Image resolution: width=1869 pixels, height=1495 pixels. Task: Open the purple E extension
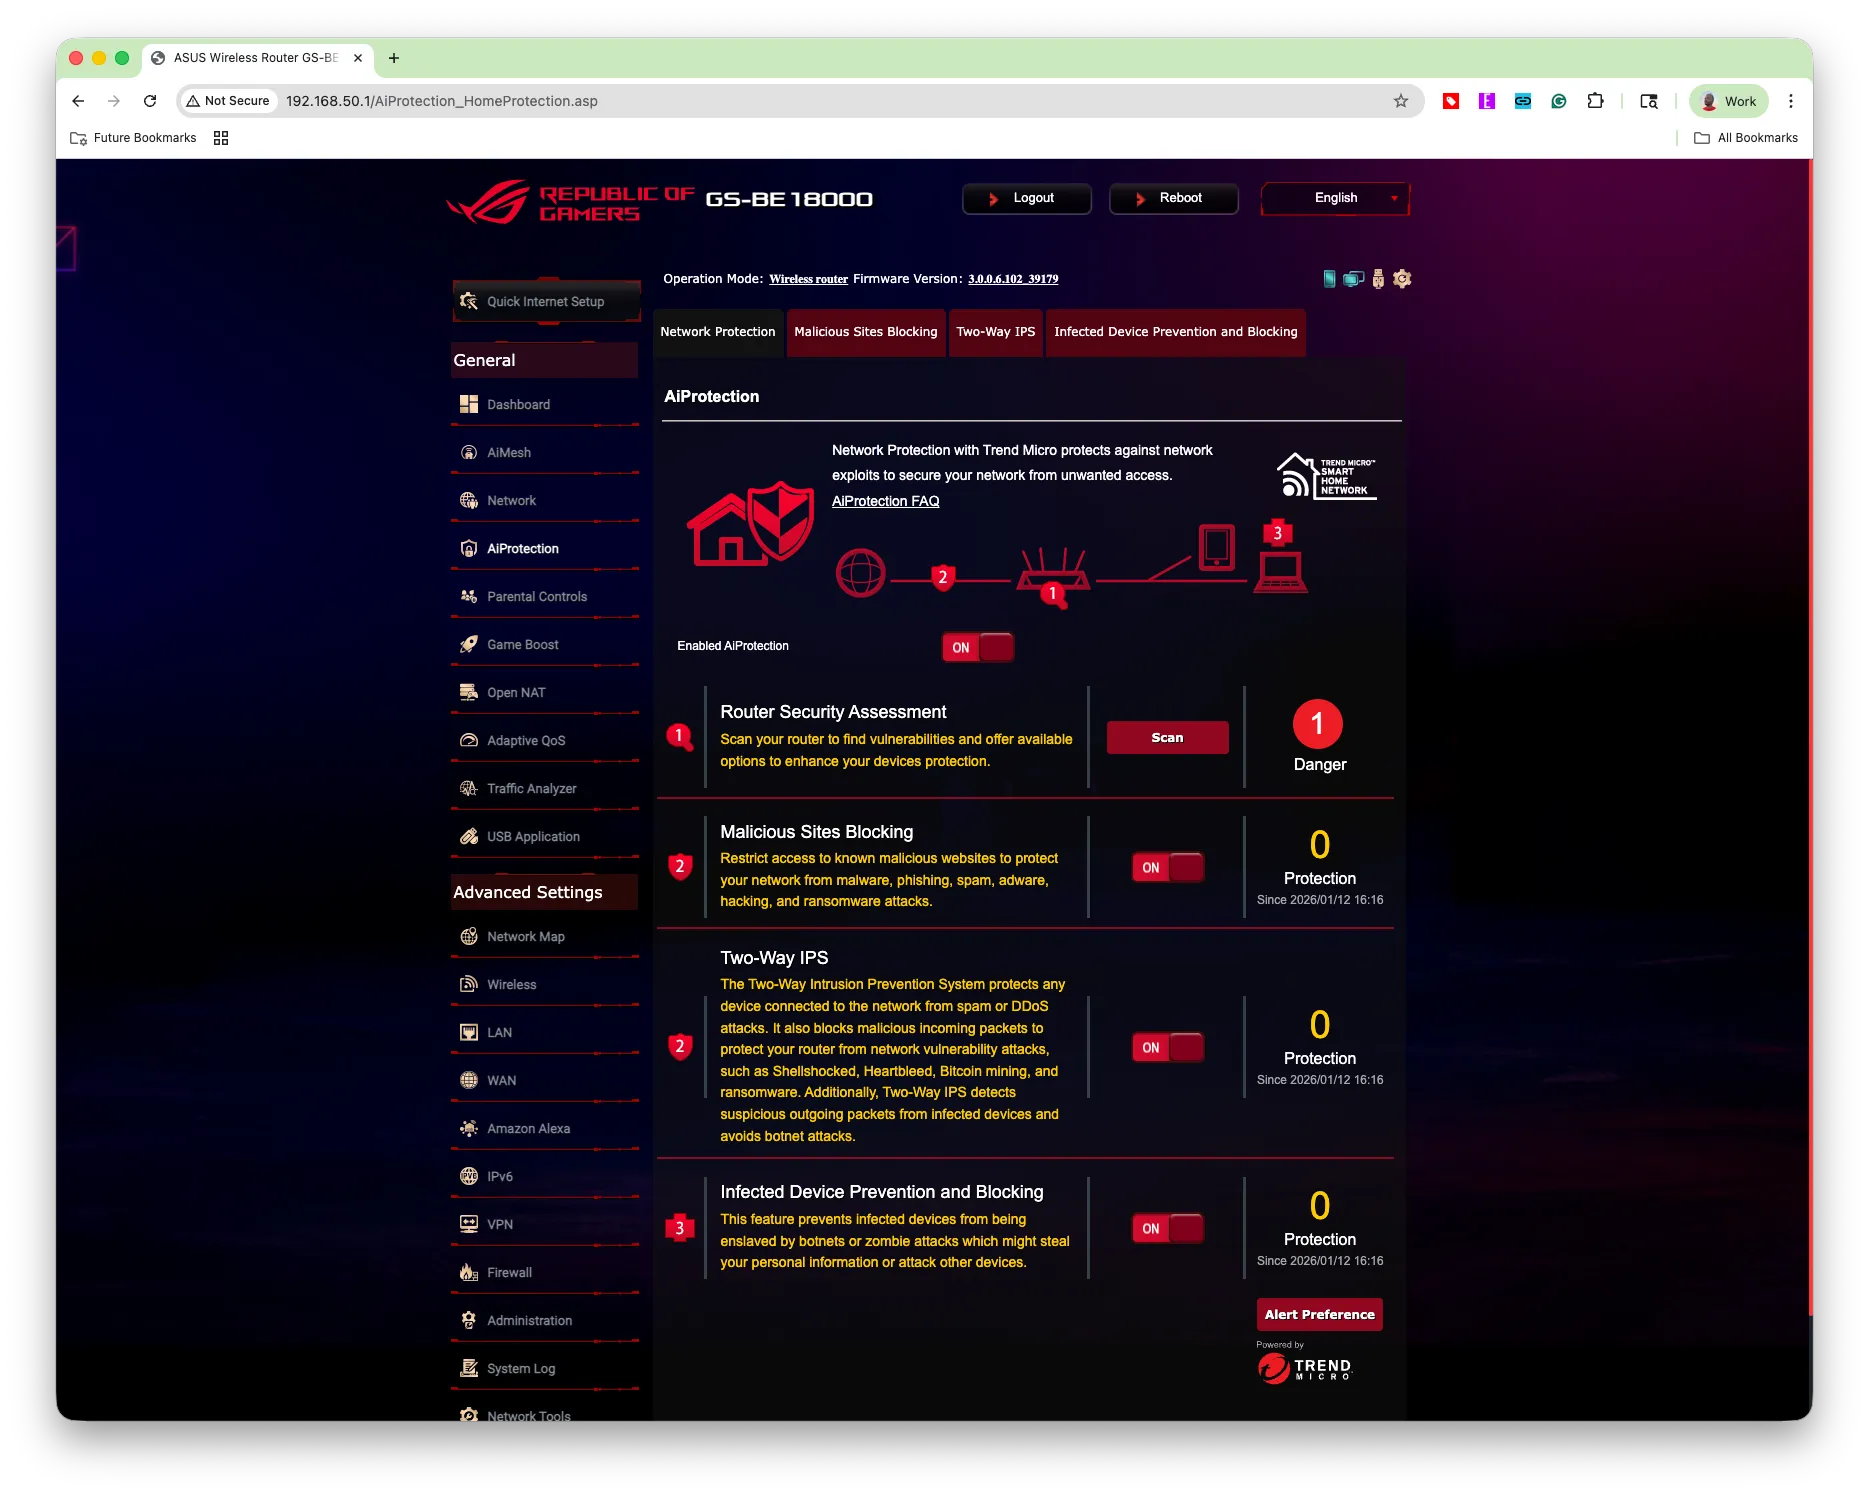(x=1487, y=101)
